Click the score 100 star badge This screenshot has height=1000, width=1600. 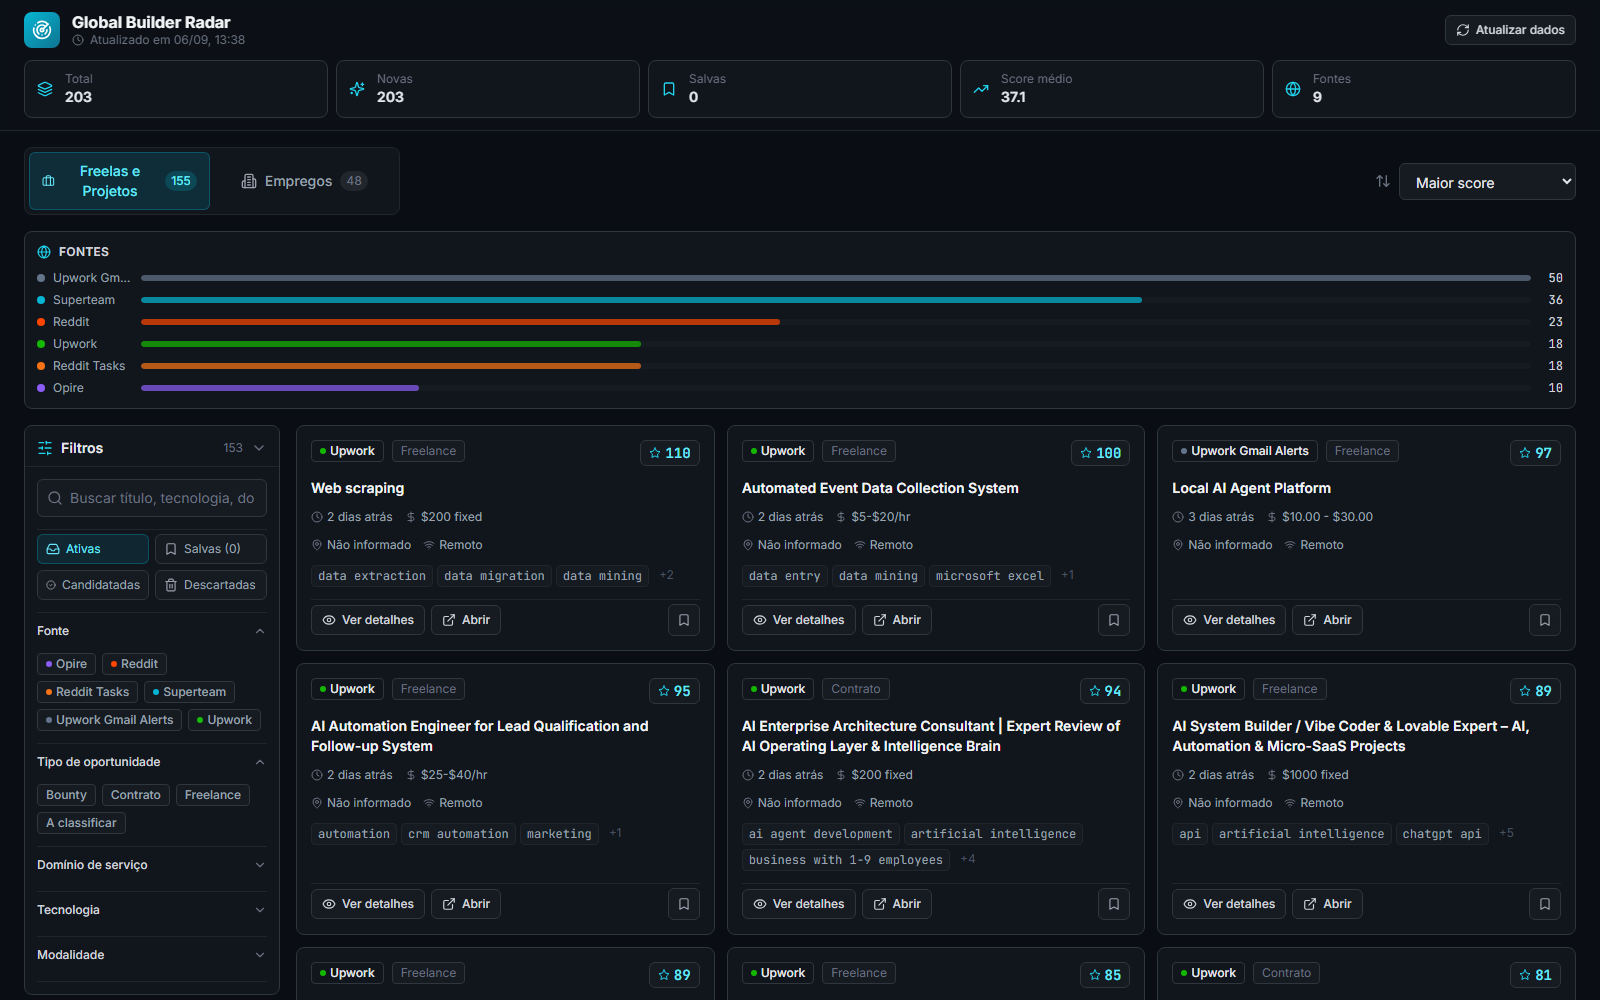(1101, 453)
